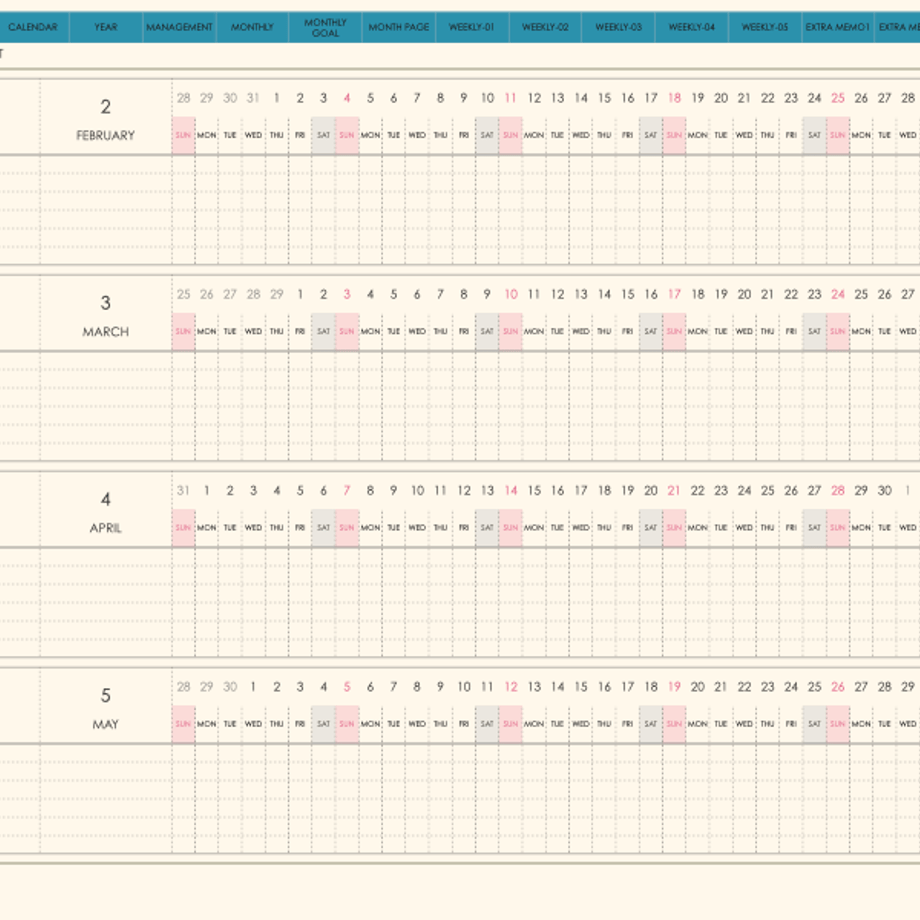Click SUN label under March 17
This screenshot has height=920, width=920.
(x=674, y=332)
